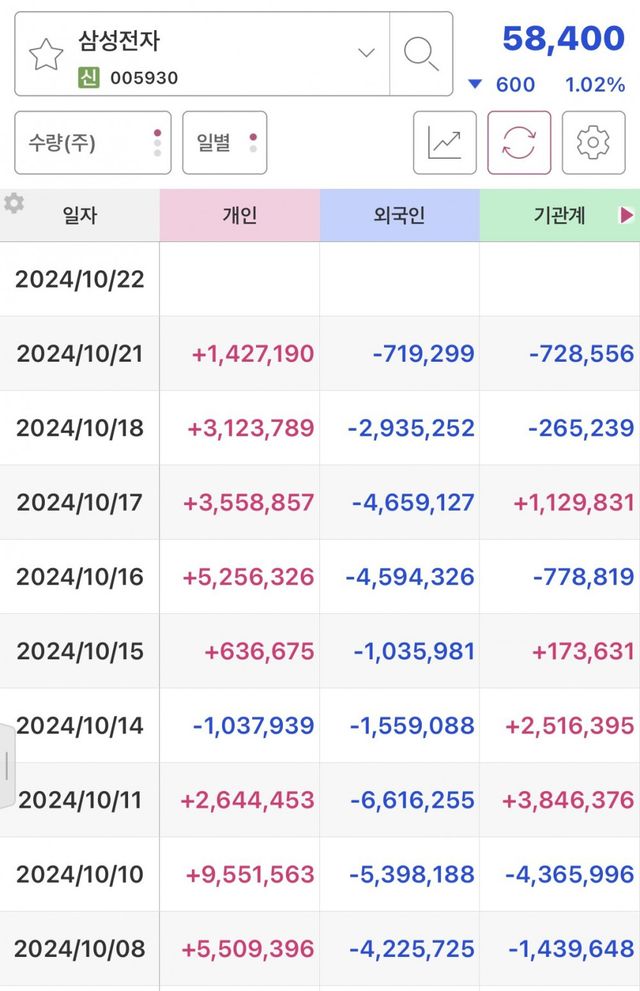Click the 일자 date column header
The height and width of the screenshot is (991, 640).
pyautogui.click(x=80, y=215)
